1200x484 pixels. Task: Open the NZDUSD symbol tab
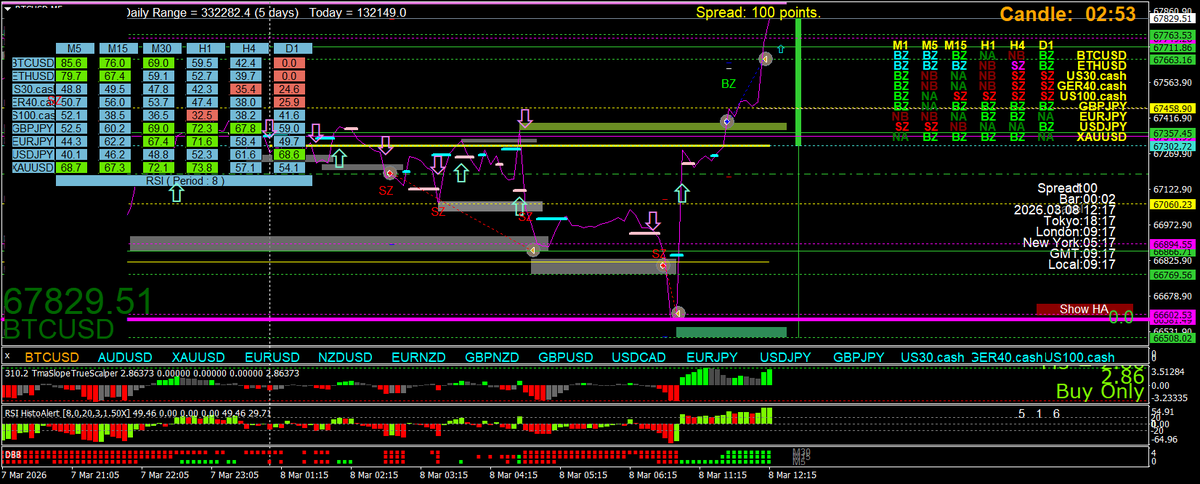(x=345, y=357)
